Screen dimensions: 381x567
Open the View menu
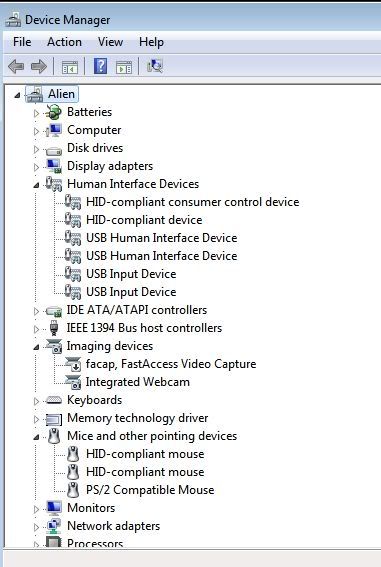click(x=110, y=42)
